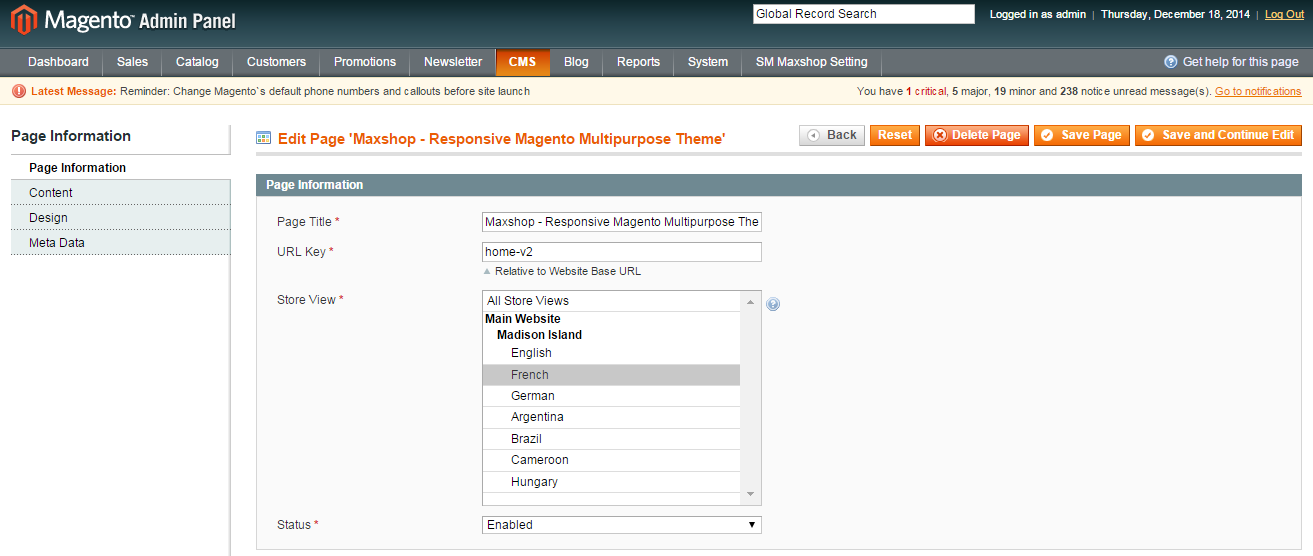The width and height of the screenshot is (1313, 556).
Task: Click the Store View help tooltip icon
Action: pos(773,304)
